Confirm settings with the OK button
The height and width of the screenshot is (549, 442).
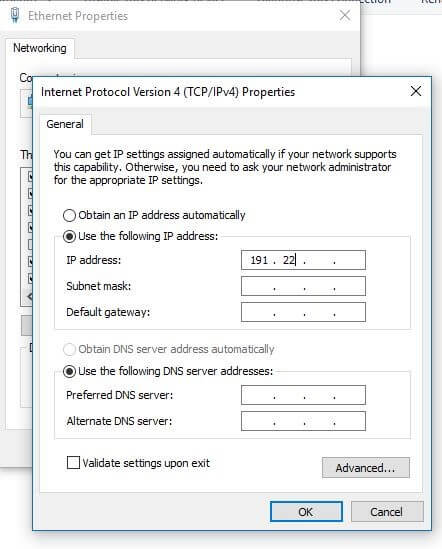coord(306,512)
